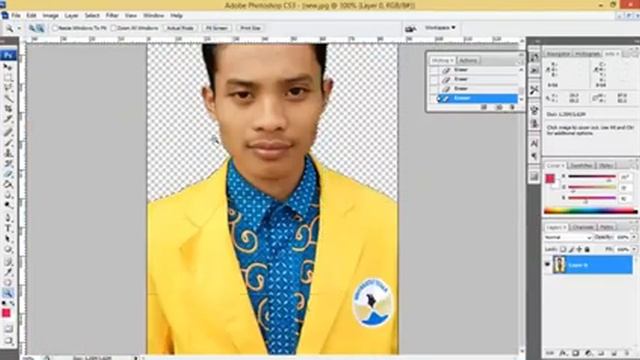Open the collapsed Tool Presets panel icon
Screen dimensions: 640x360
coord(534,90)
